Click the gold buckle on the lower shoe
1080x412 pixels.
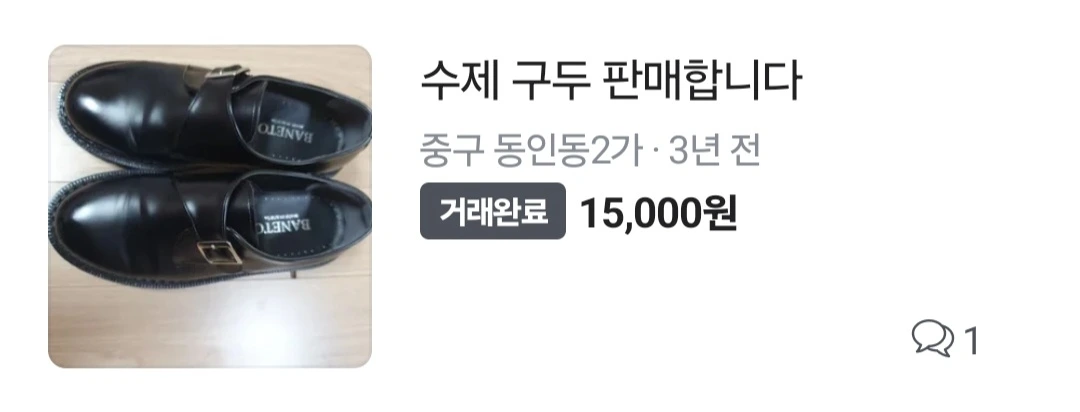pos(219,252)
